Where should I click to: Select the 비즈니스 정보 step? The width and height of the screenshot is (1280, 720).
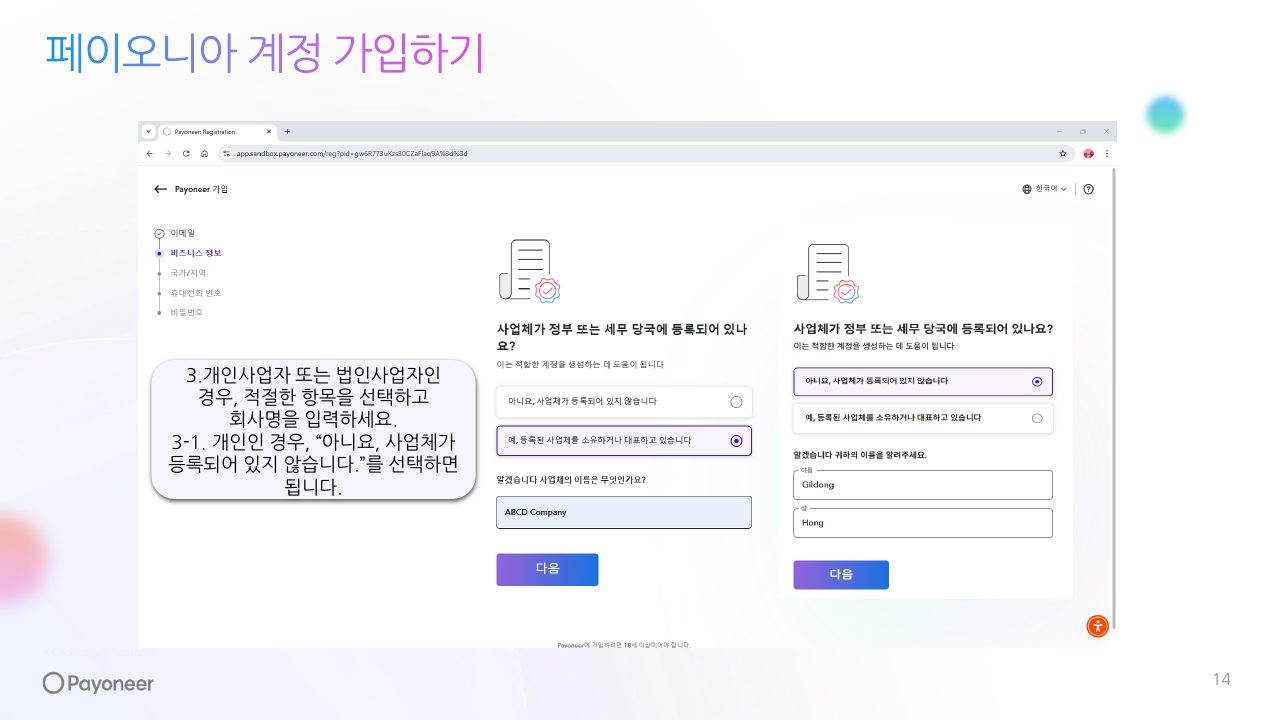196,253
